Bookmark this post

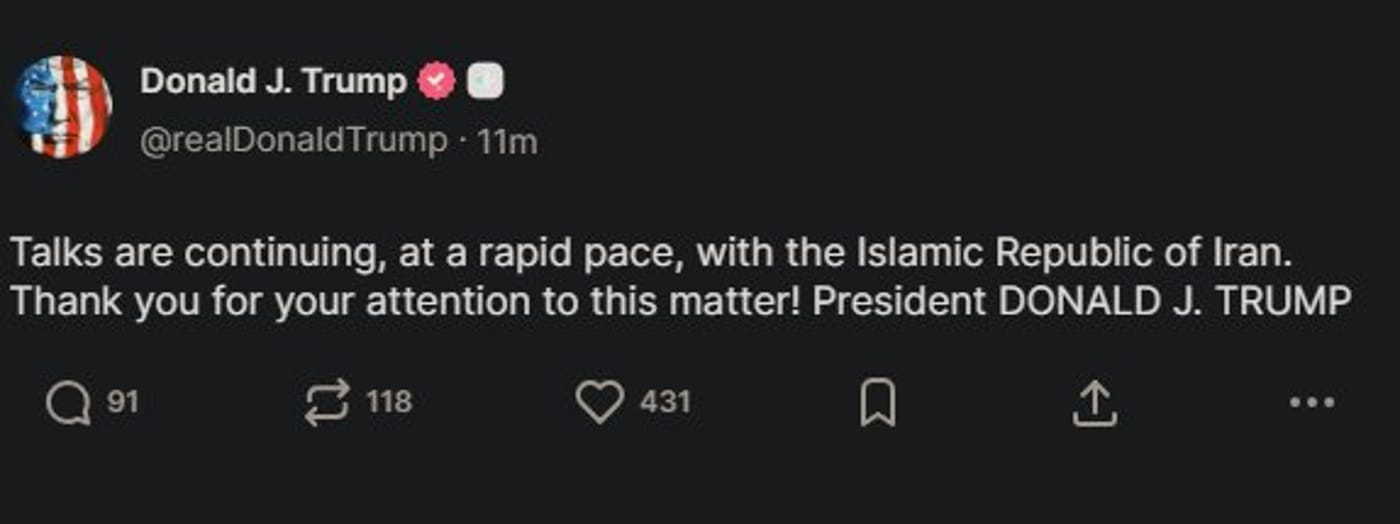[x=878, y=403]
